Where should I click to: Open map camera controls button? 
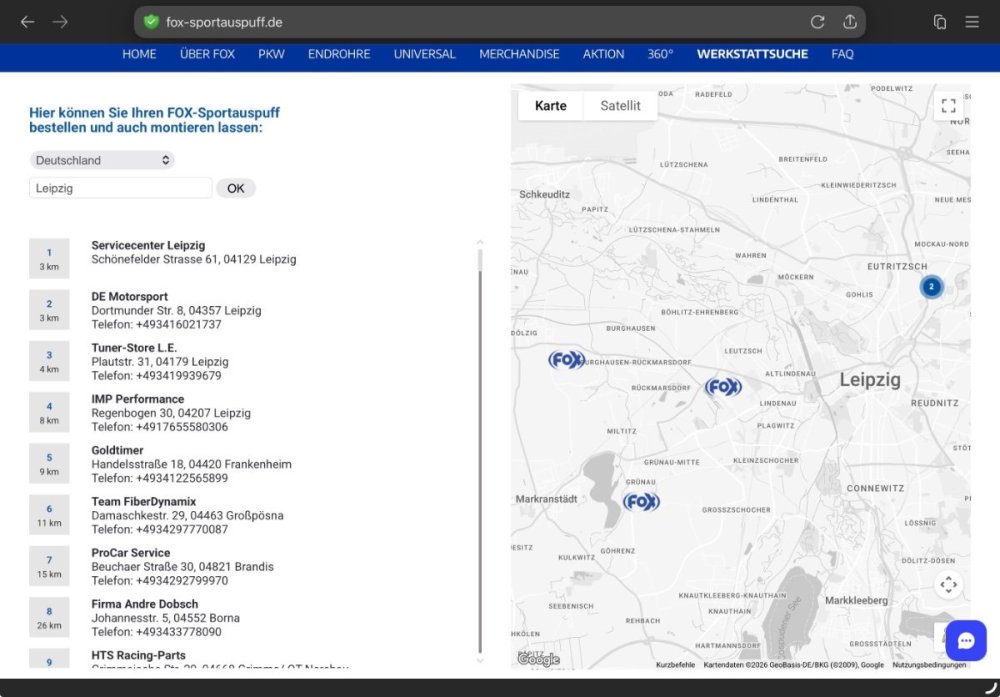[x=948, y=585]
